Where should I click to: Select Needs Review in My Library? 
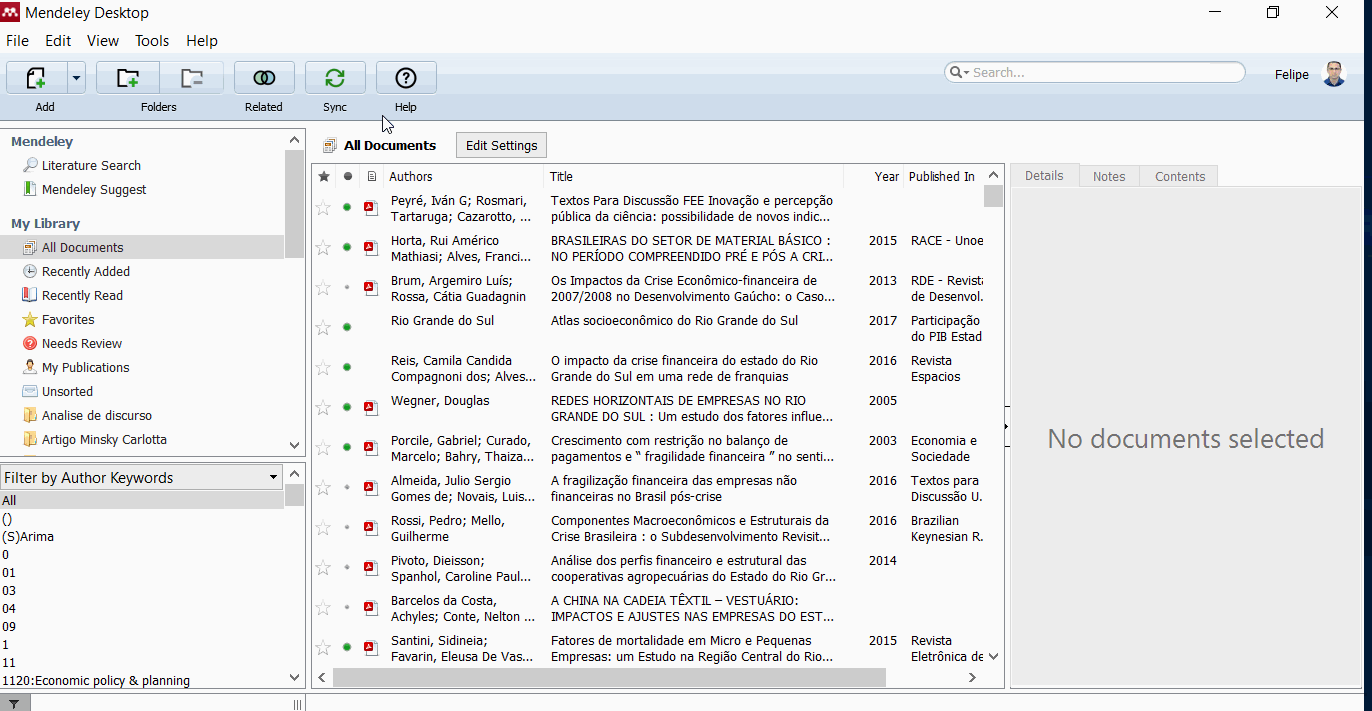[x=82, y=343]
